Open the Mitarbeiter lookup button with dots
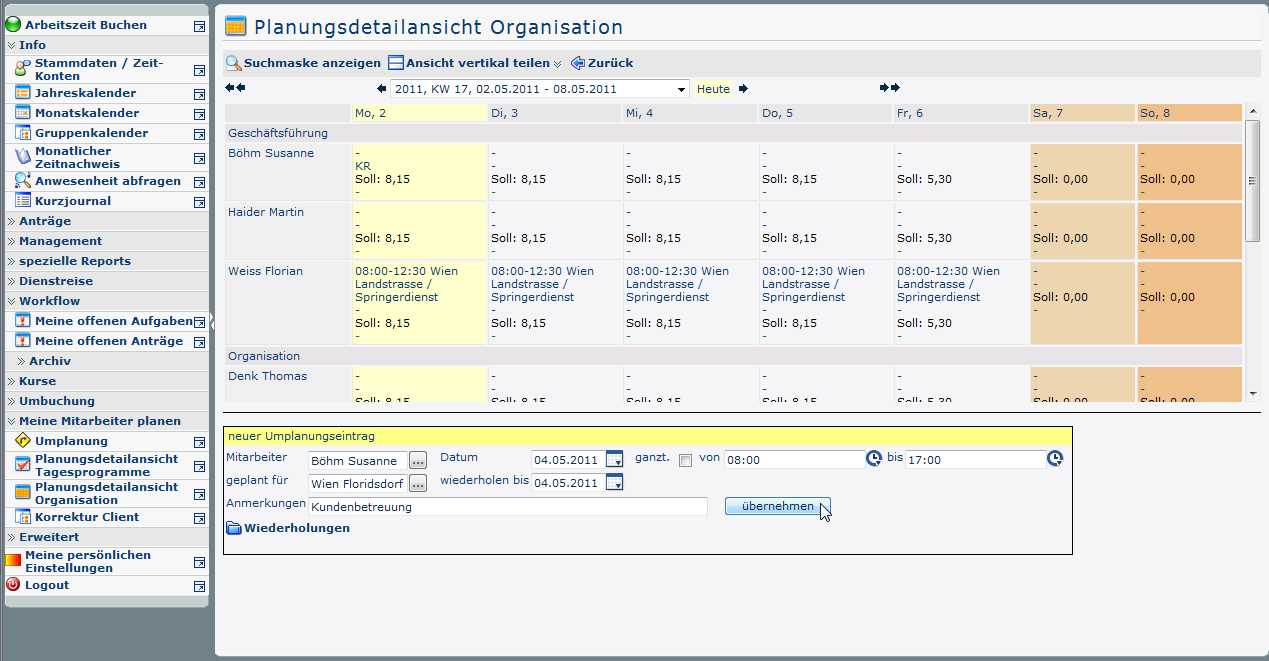This screenshot has width=1269, height=661. pos(418,460)
